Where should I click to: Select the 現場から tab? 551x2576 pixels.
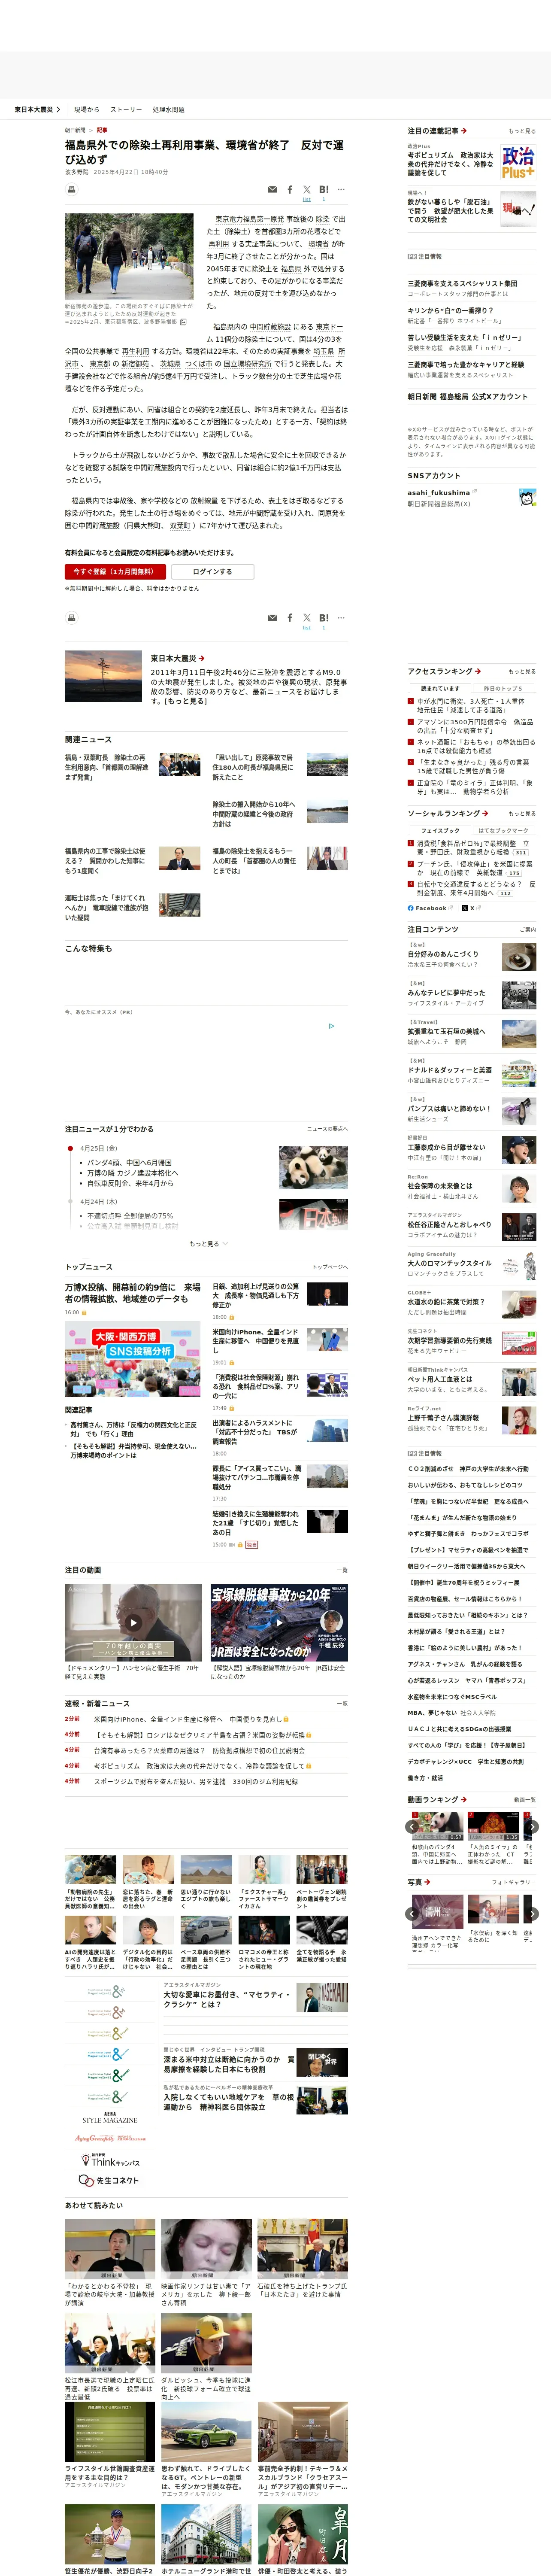[87, 109]
